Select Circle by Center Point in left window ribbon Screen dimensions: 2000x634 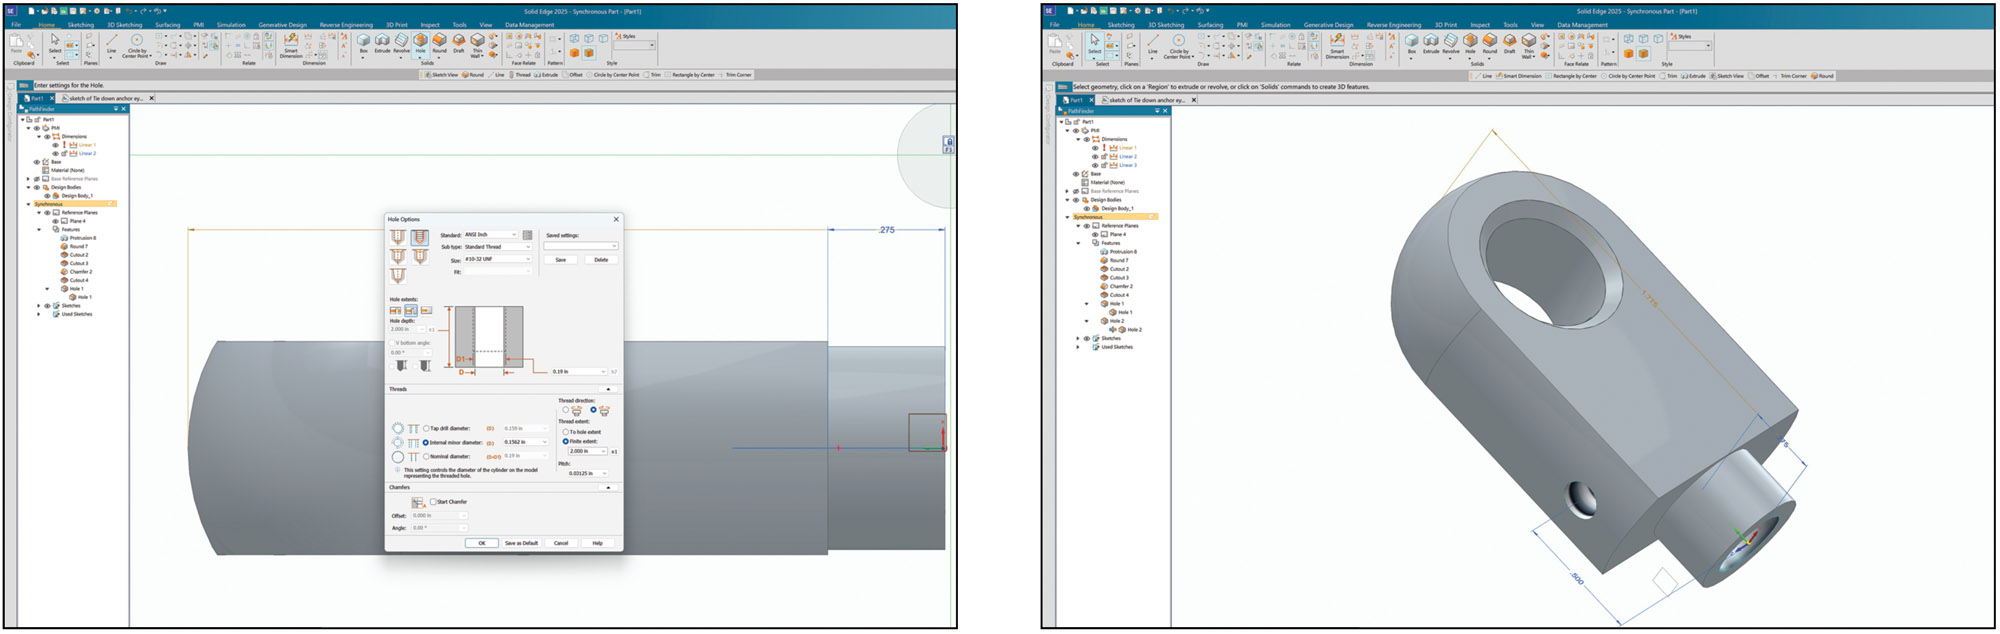pyautogui.click(x=136, y=44)
